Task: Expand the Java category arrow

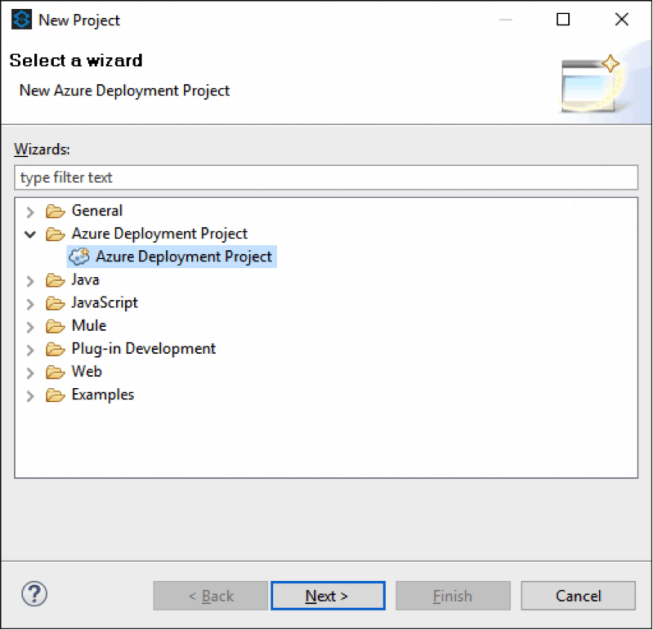Action: (30, 280)
